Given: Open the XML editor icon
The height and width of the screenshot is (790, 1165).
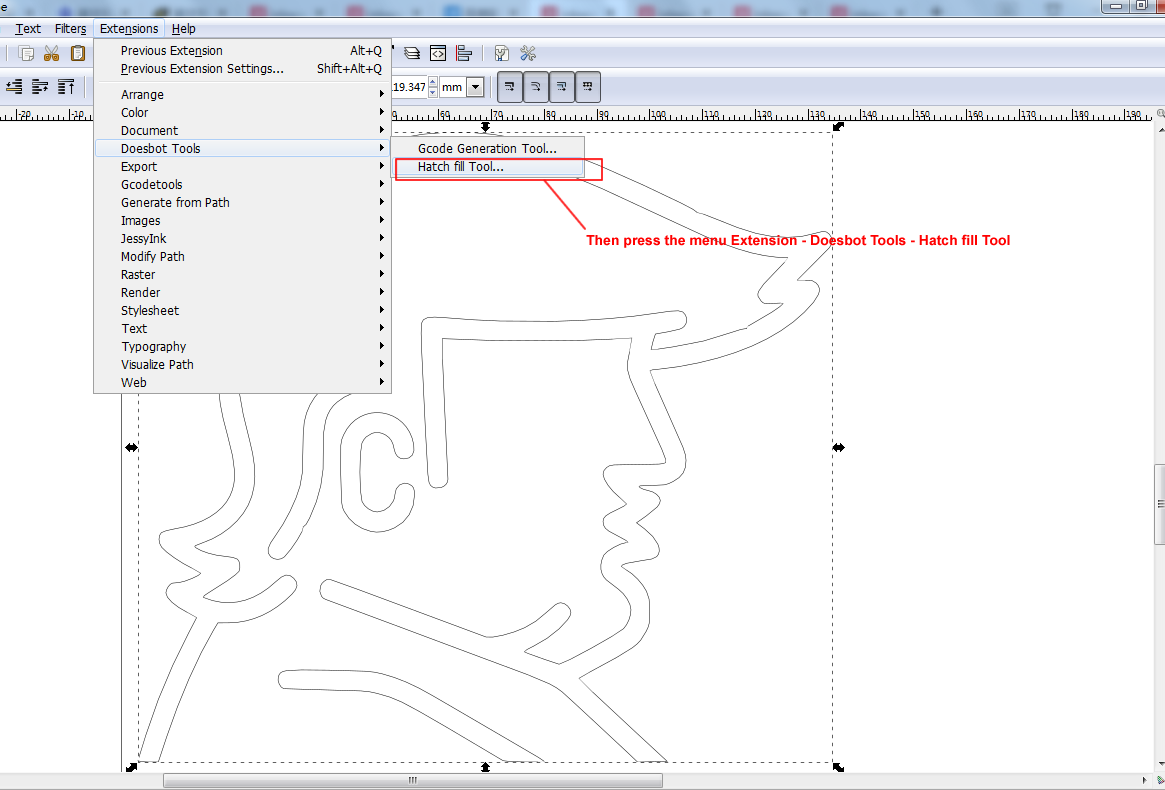Looking at the screenshot, I should point(438,53).
